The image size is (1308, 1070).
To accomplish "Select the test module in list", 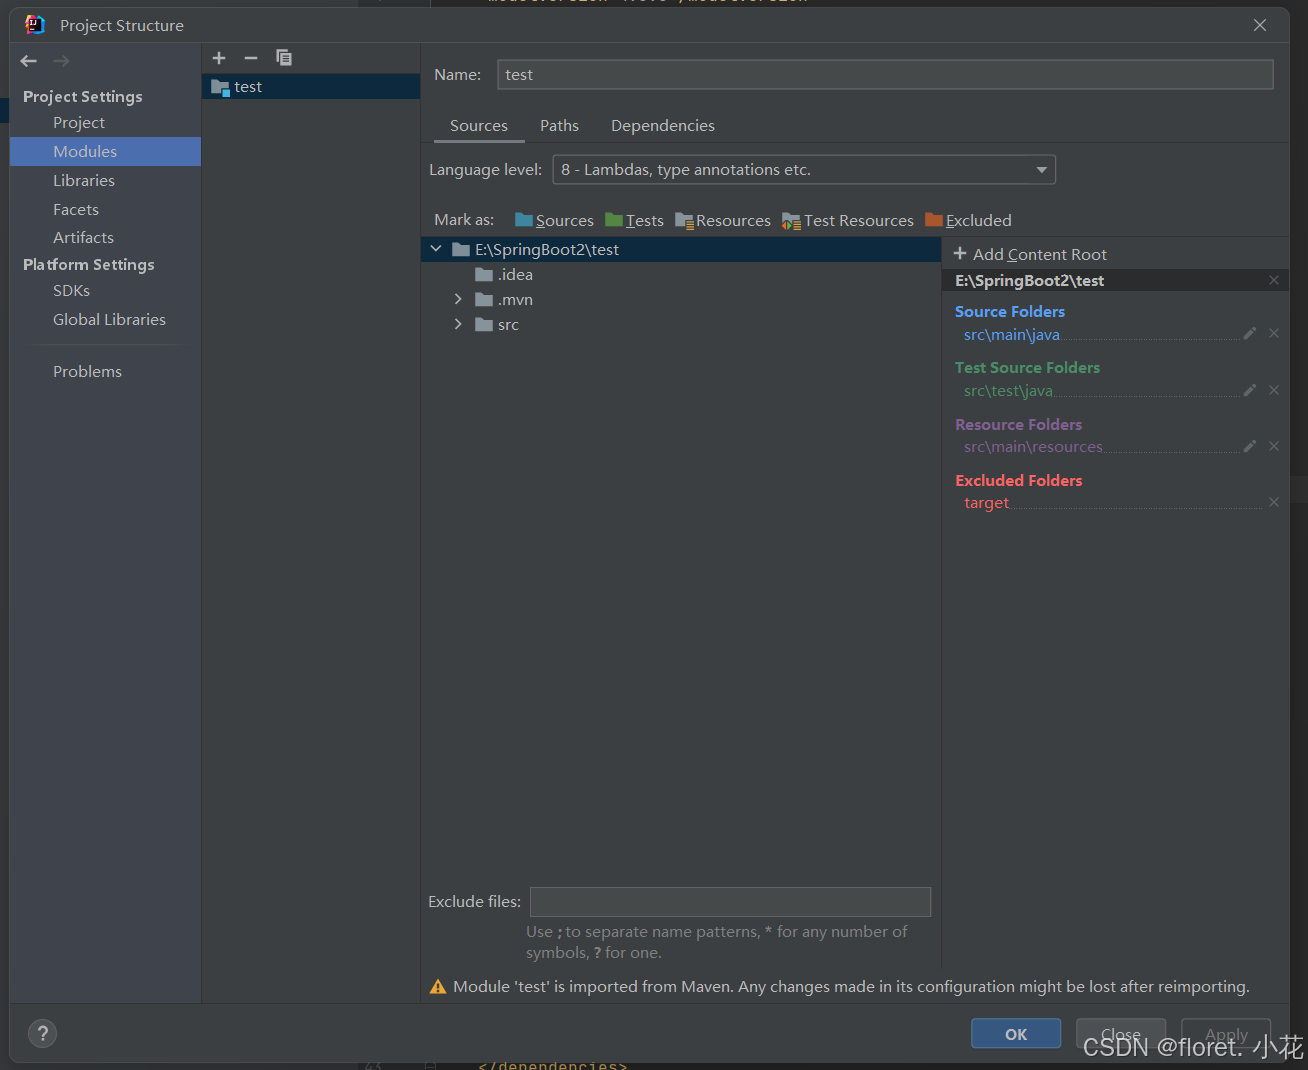I will point(311,87).
